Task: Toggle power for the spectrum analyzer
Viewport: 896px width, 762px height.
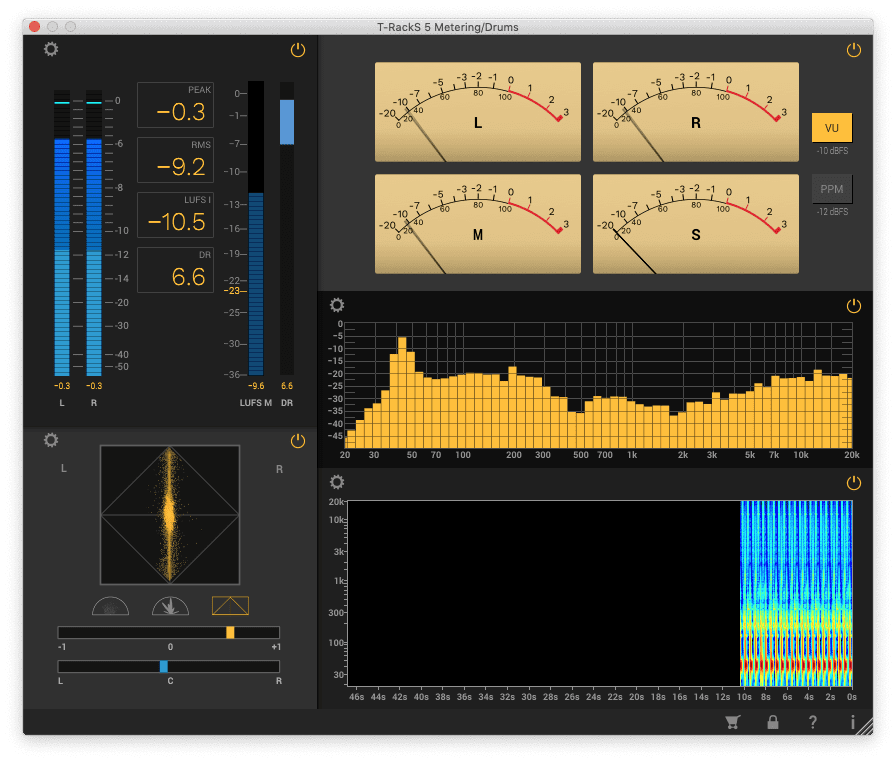Action: [x=853, y=306]
